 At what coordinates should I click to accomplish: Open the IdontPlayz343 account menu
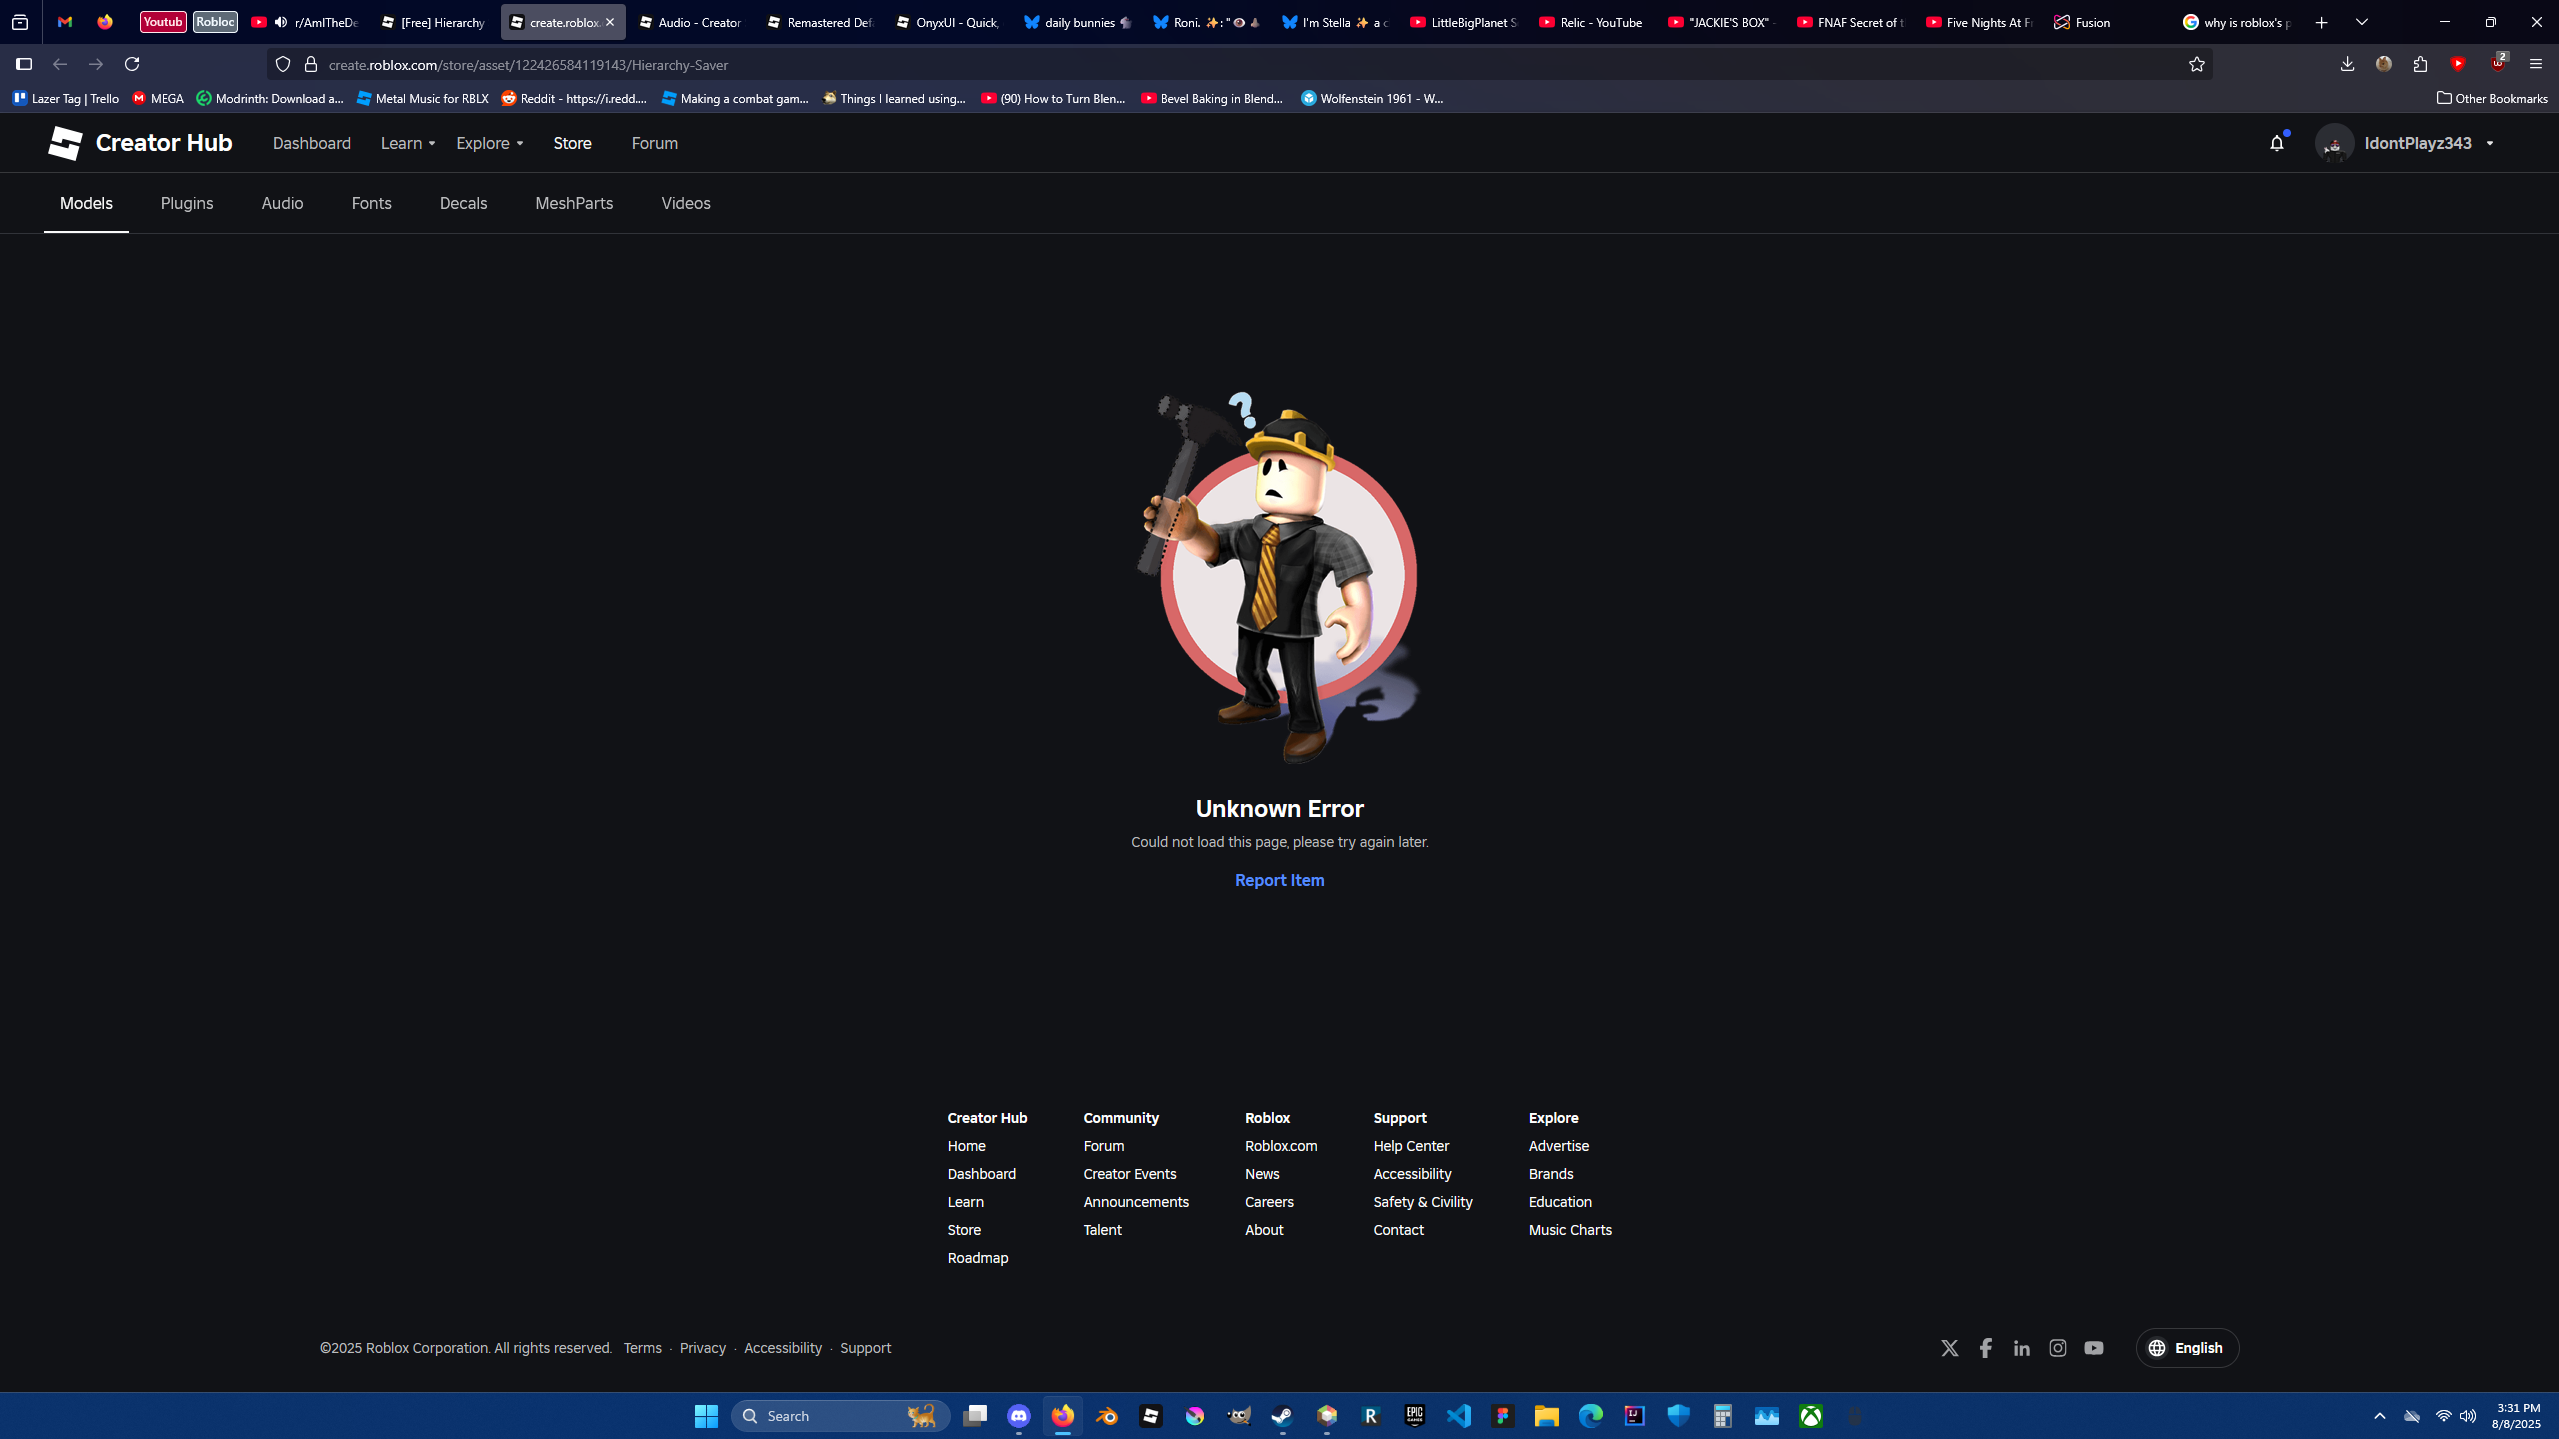click(x=2416, y=143)
